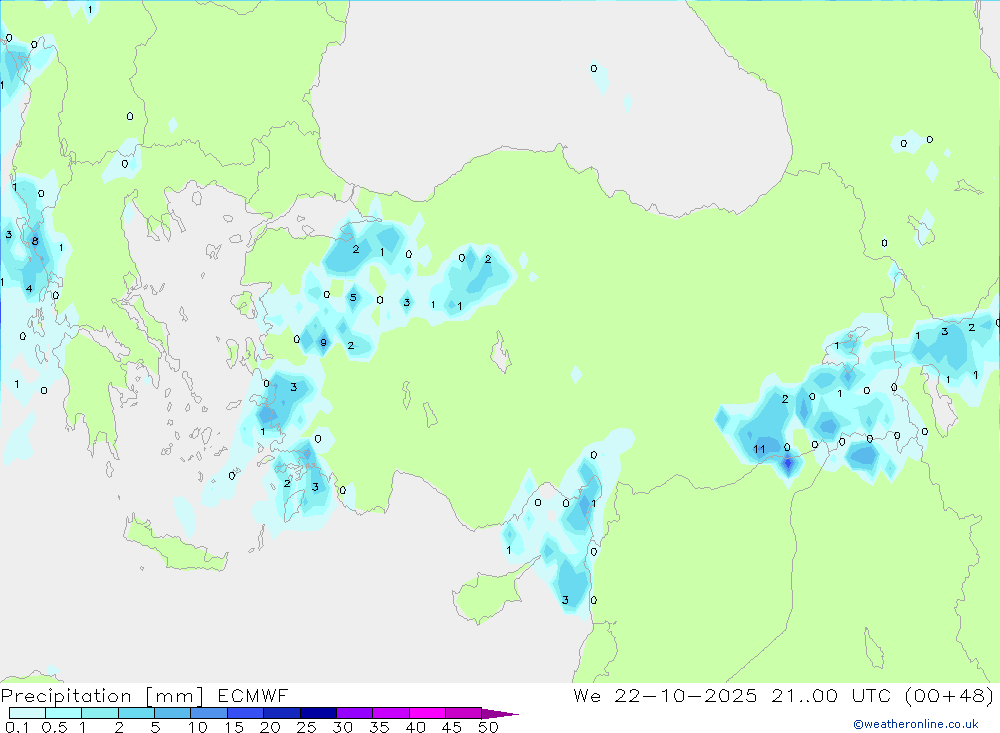Click the 'ECMWF' model label
This screenshot has height=733, width=1000.
(x=253, y=695)
